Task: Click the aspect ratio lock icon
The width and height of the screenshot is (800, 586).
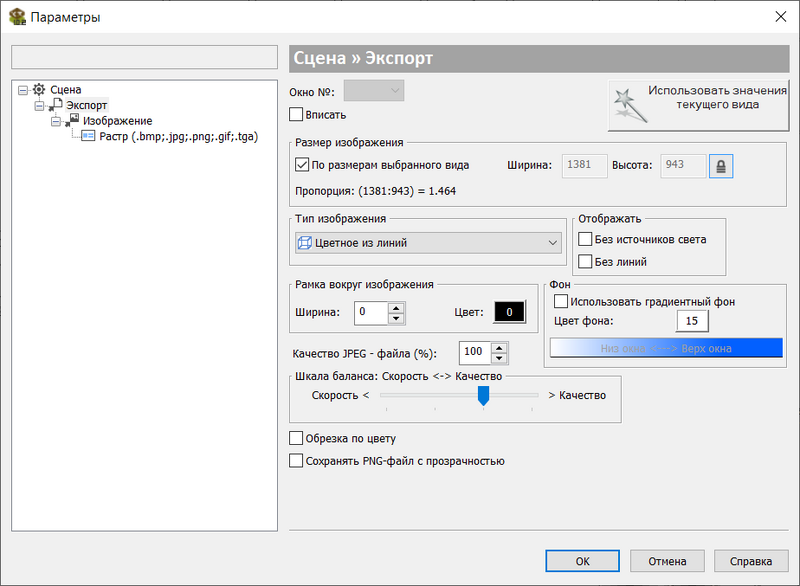Action: 721,166
